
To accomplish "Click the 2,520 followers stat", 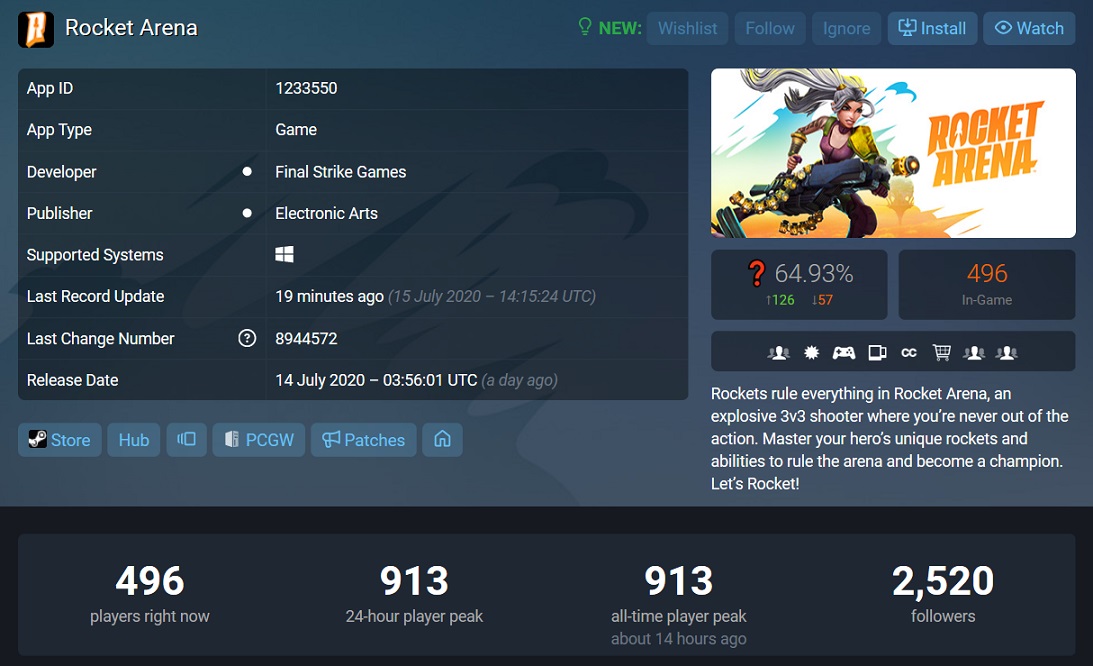I will 942,594.
